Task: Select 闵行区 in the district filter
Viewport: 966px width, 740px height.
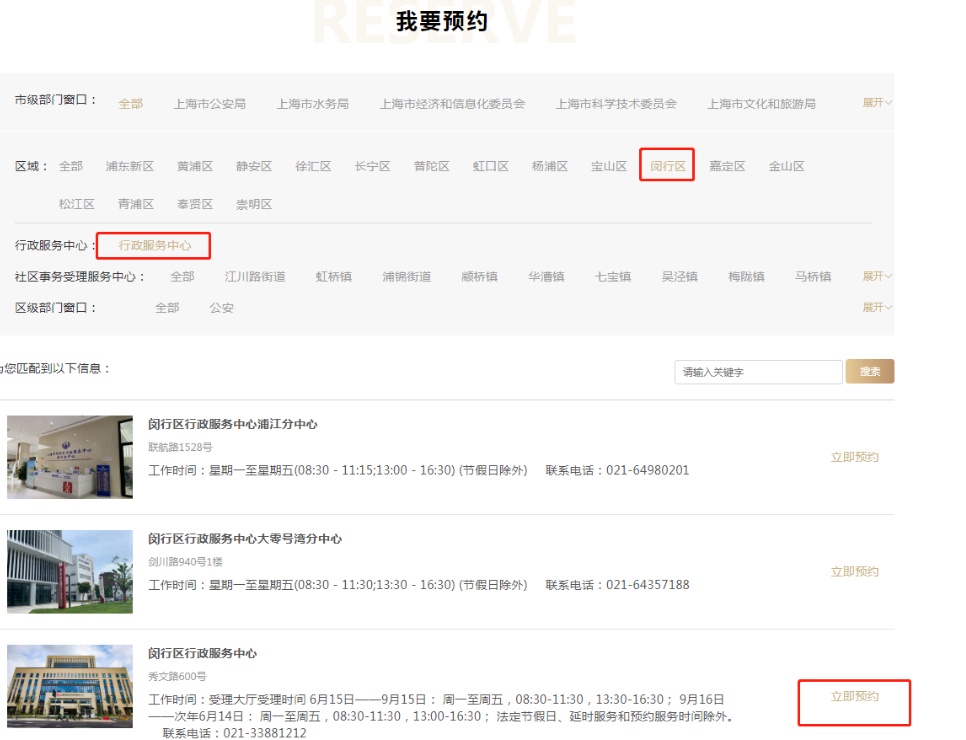Action: [667, 166]
